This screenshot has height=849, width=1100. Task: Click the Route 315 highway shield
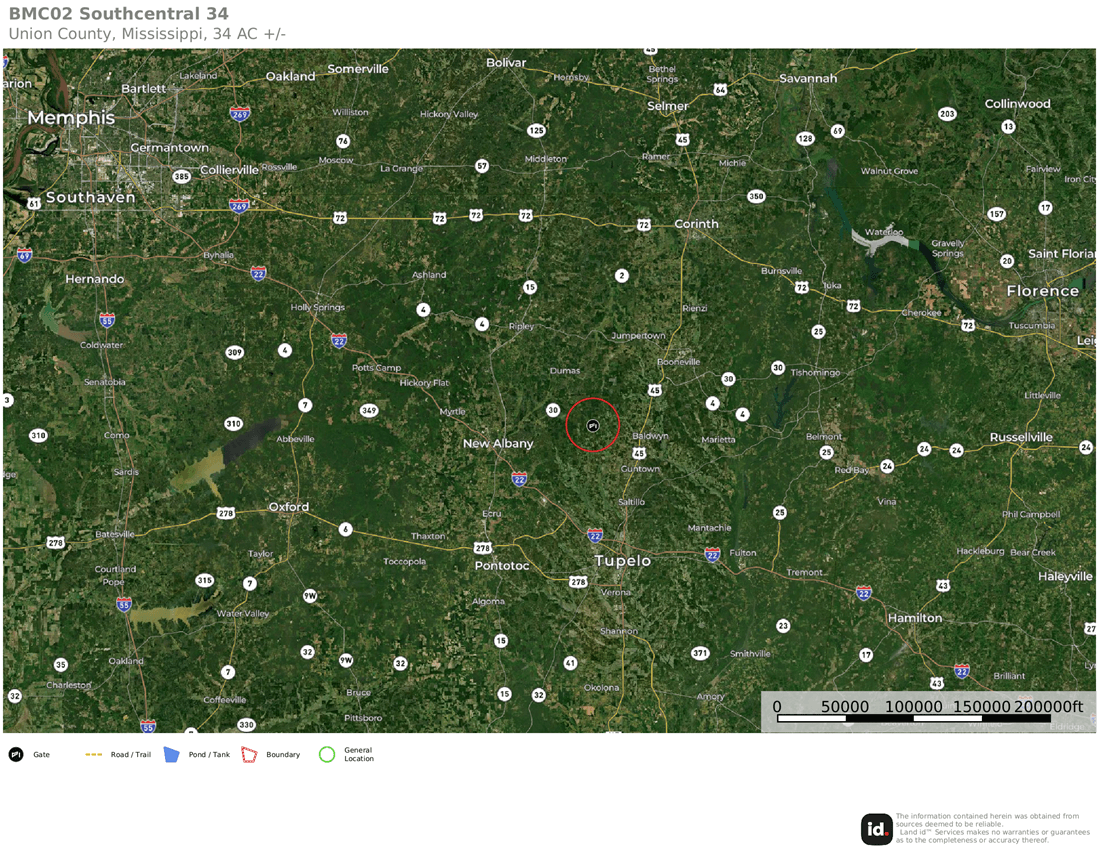204,580
